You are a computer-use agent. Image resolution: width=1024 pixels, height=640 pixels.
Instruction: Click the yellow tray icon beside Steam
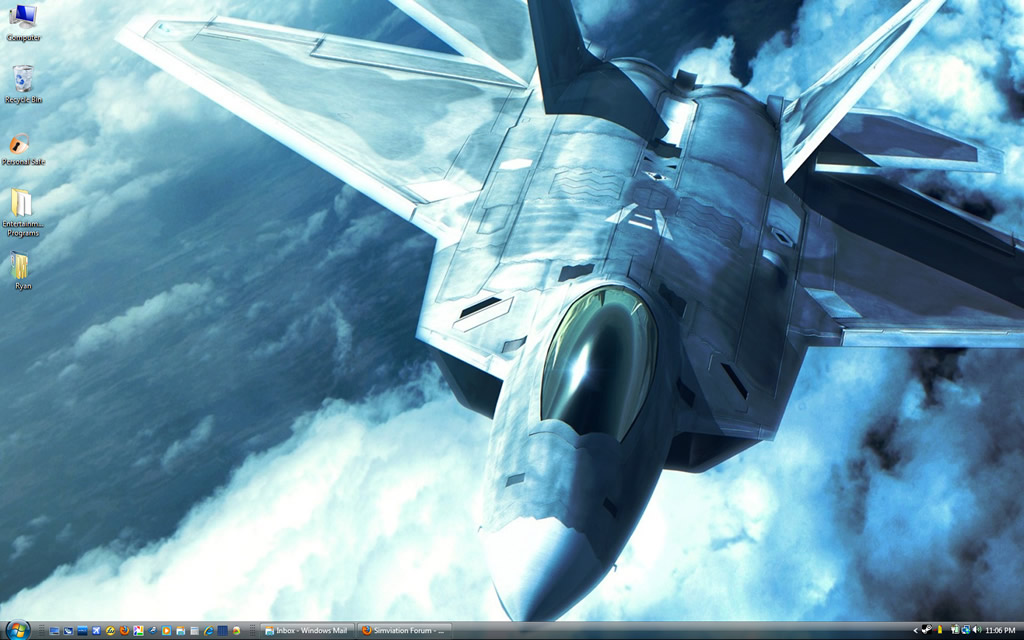(940, 630)
